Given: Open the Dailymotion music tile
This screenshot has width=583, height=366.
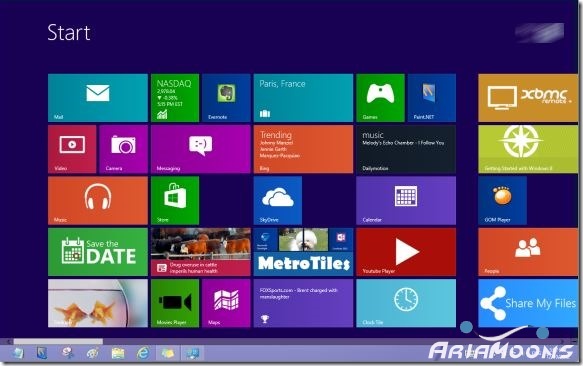Looking at the screenshot, I should coord(406,149).
